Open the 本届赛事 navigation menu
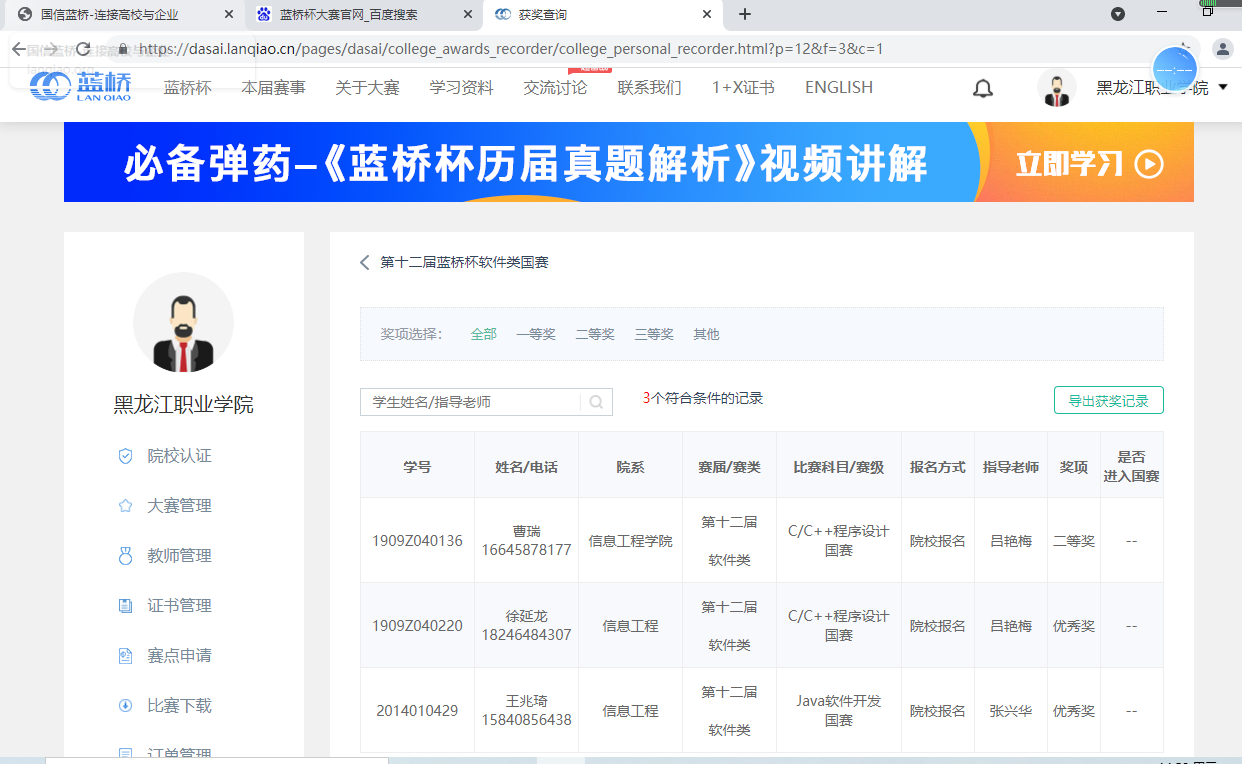 coord(273,88)
